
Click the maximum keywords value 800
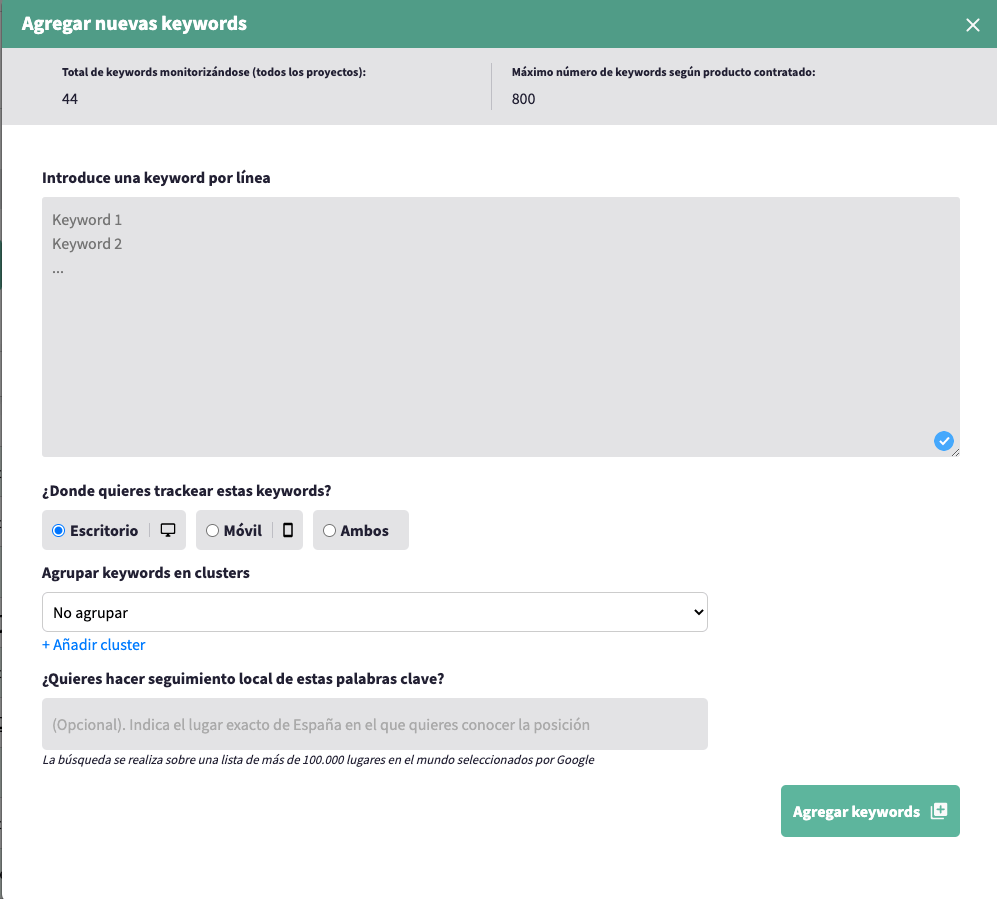tap(523, 99)
